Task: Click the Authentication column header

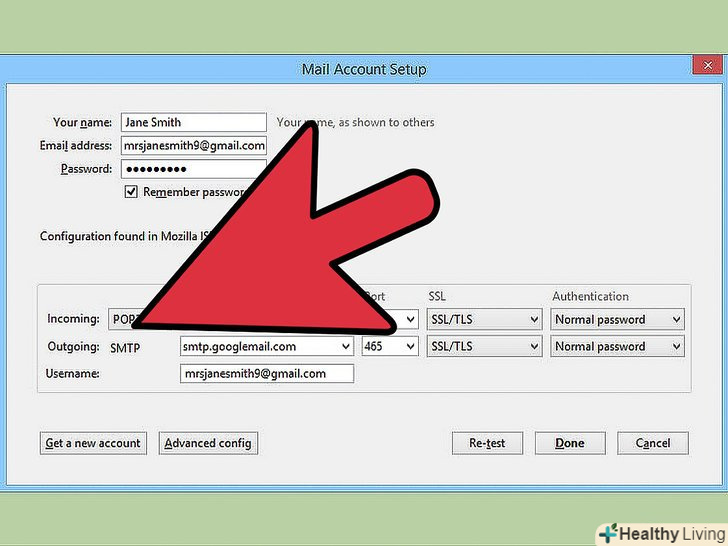Action: coord(590,296)
